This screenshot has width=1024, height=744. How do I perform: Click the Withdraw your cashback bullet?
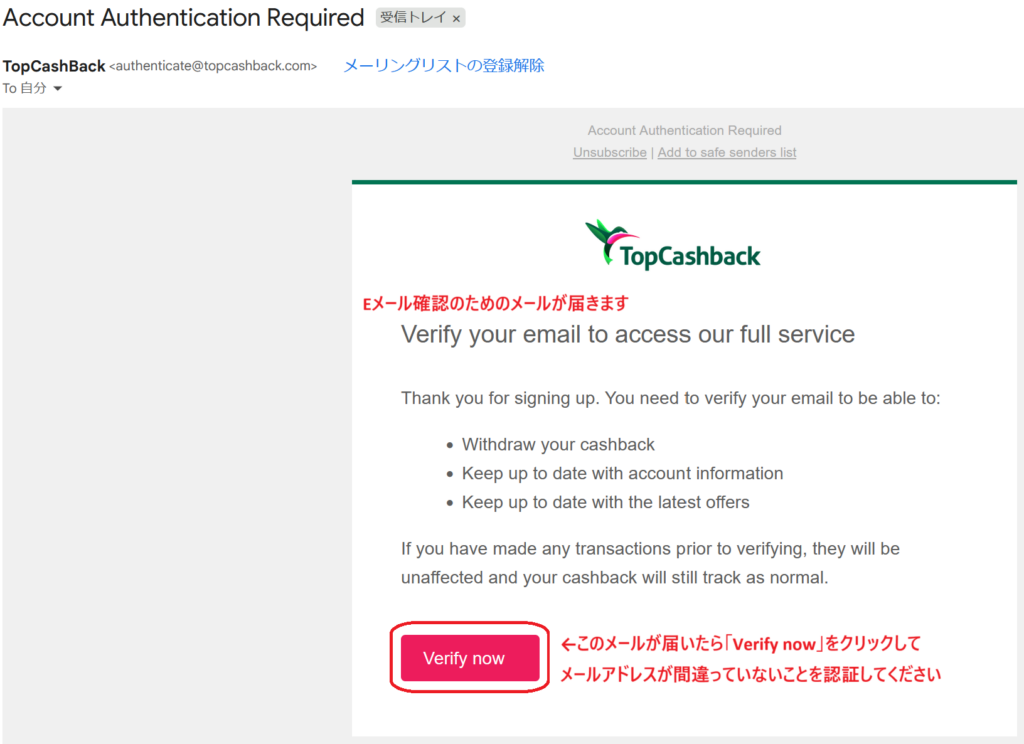(x=558, y=445)
